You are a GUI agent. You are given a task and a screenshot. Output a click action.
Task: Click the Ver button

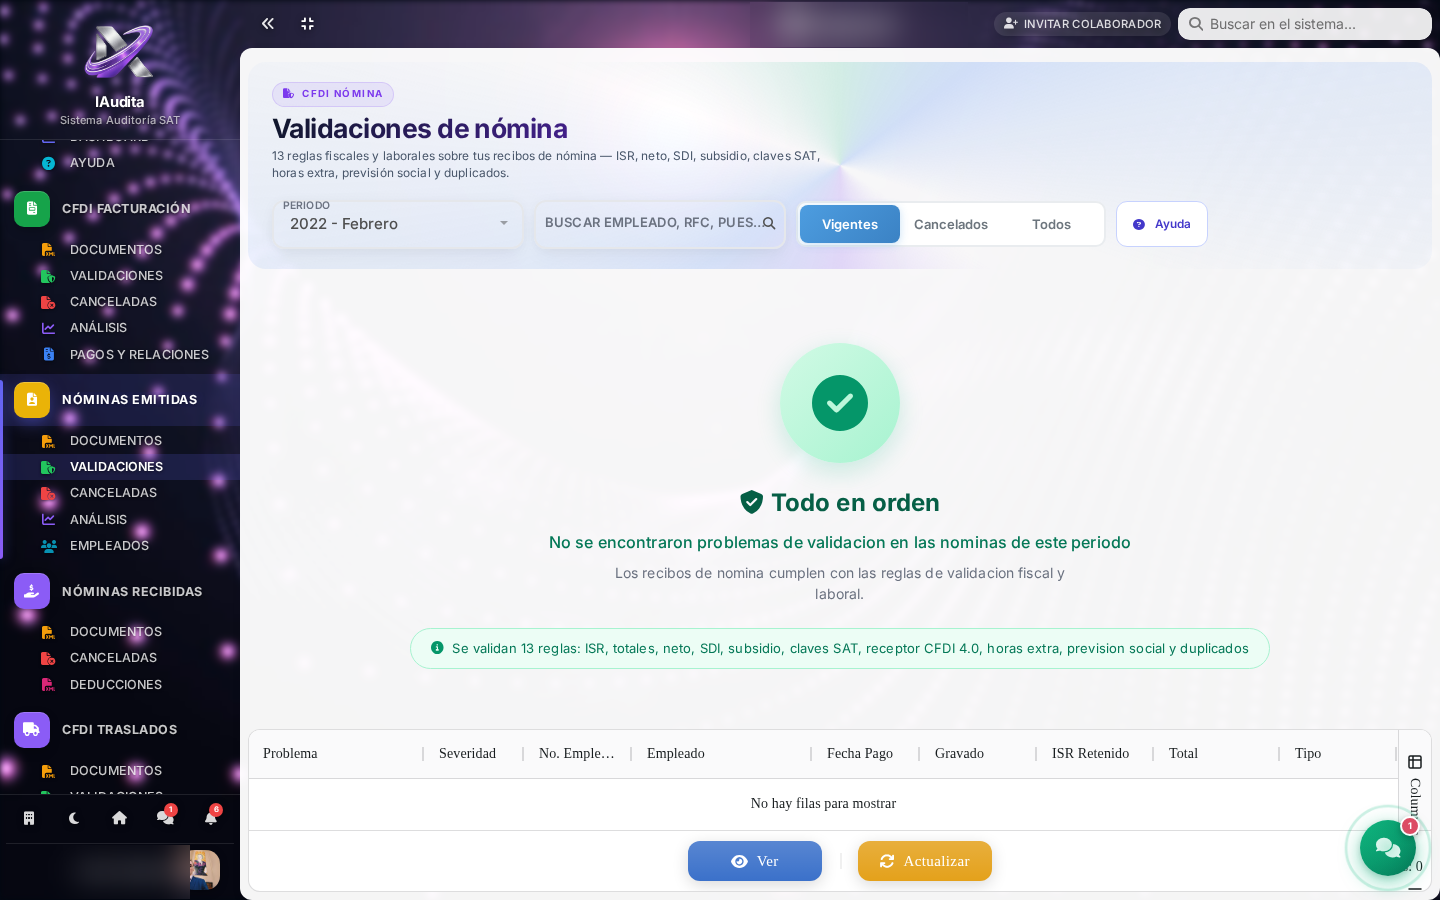click(x=755, y=861)
